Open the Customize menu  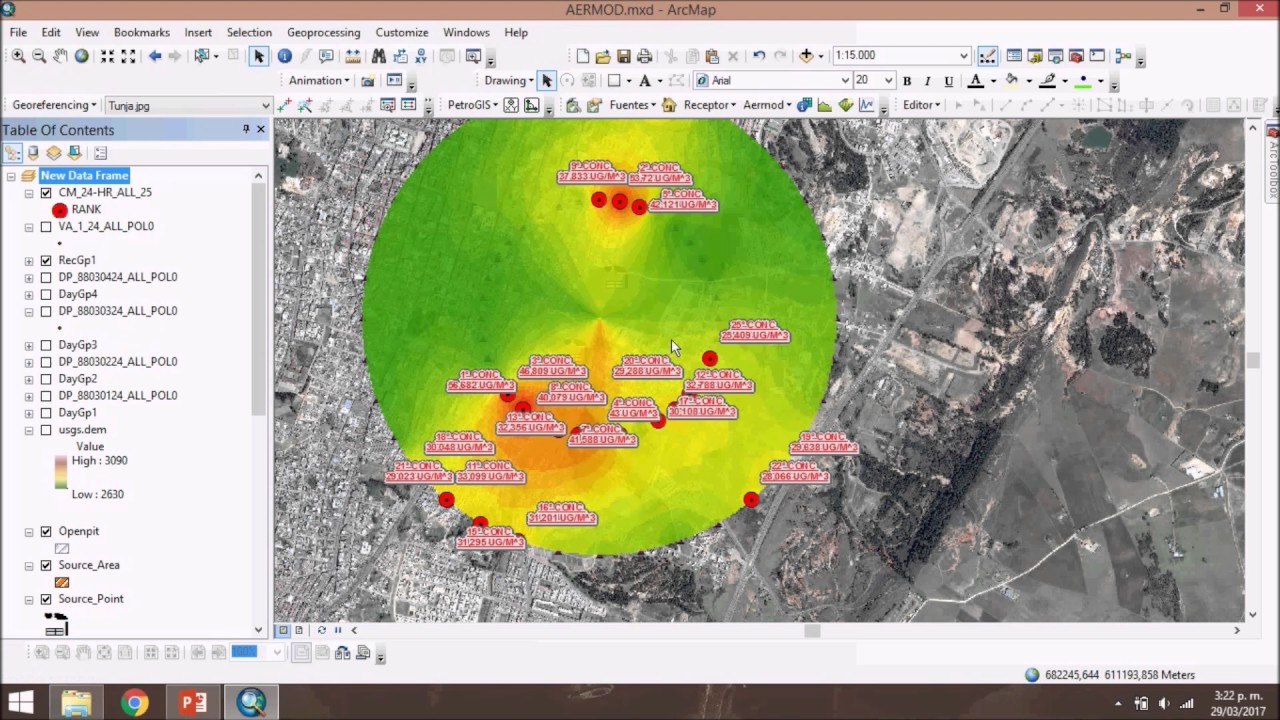coord(401,32)
